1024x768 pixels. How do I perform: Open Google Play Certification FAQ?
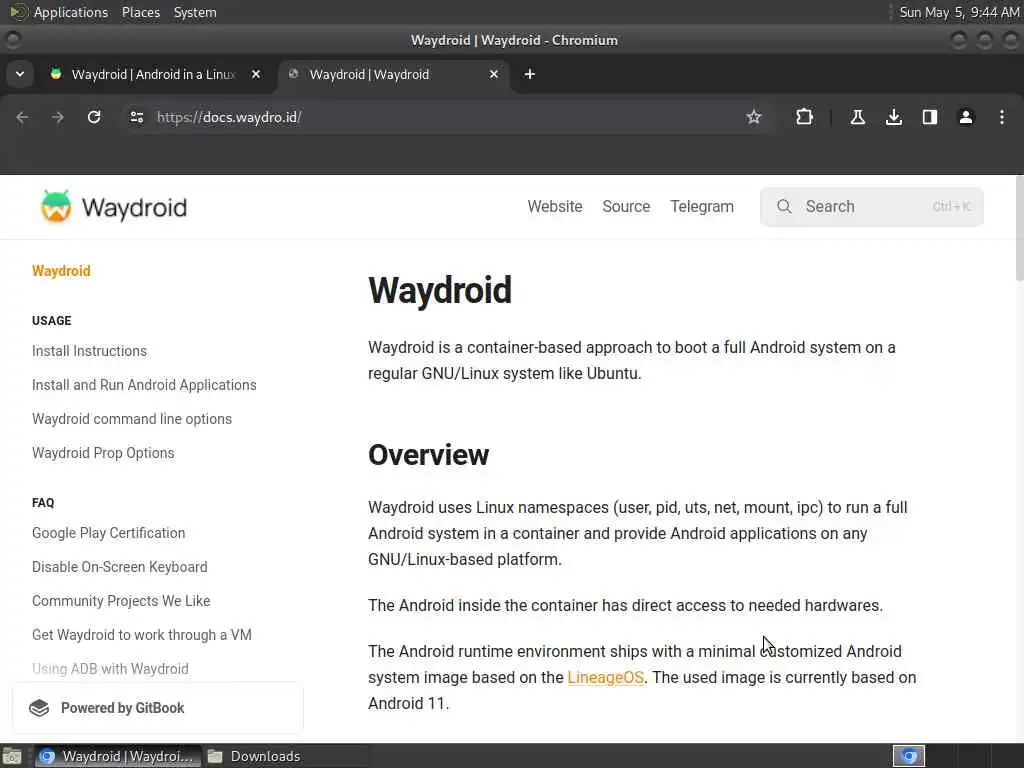click(x=108, y=533)
